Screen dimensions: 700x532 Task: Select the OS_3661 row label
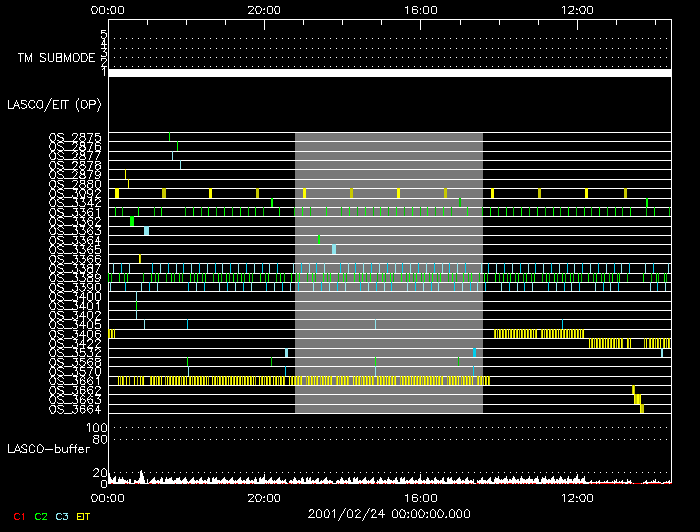click(x=74, y=381)
